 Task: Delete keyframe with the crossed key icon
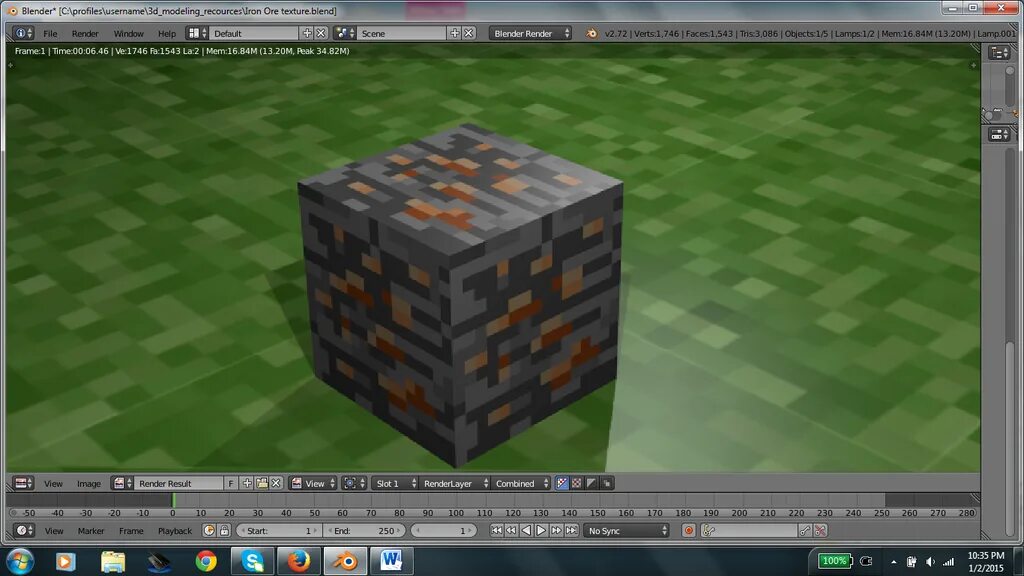pos(820,531)
